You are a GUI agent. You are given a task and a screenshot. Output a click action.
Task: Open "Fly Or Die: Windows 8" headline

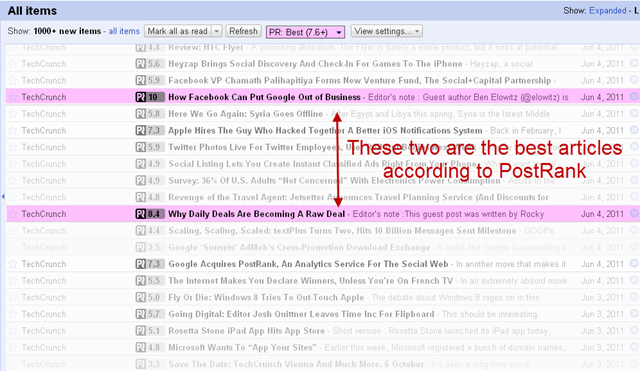[266, 298]
